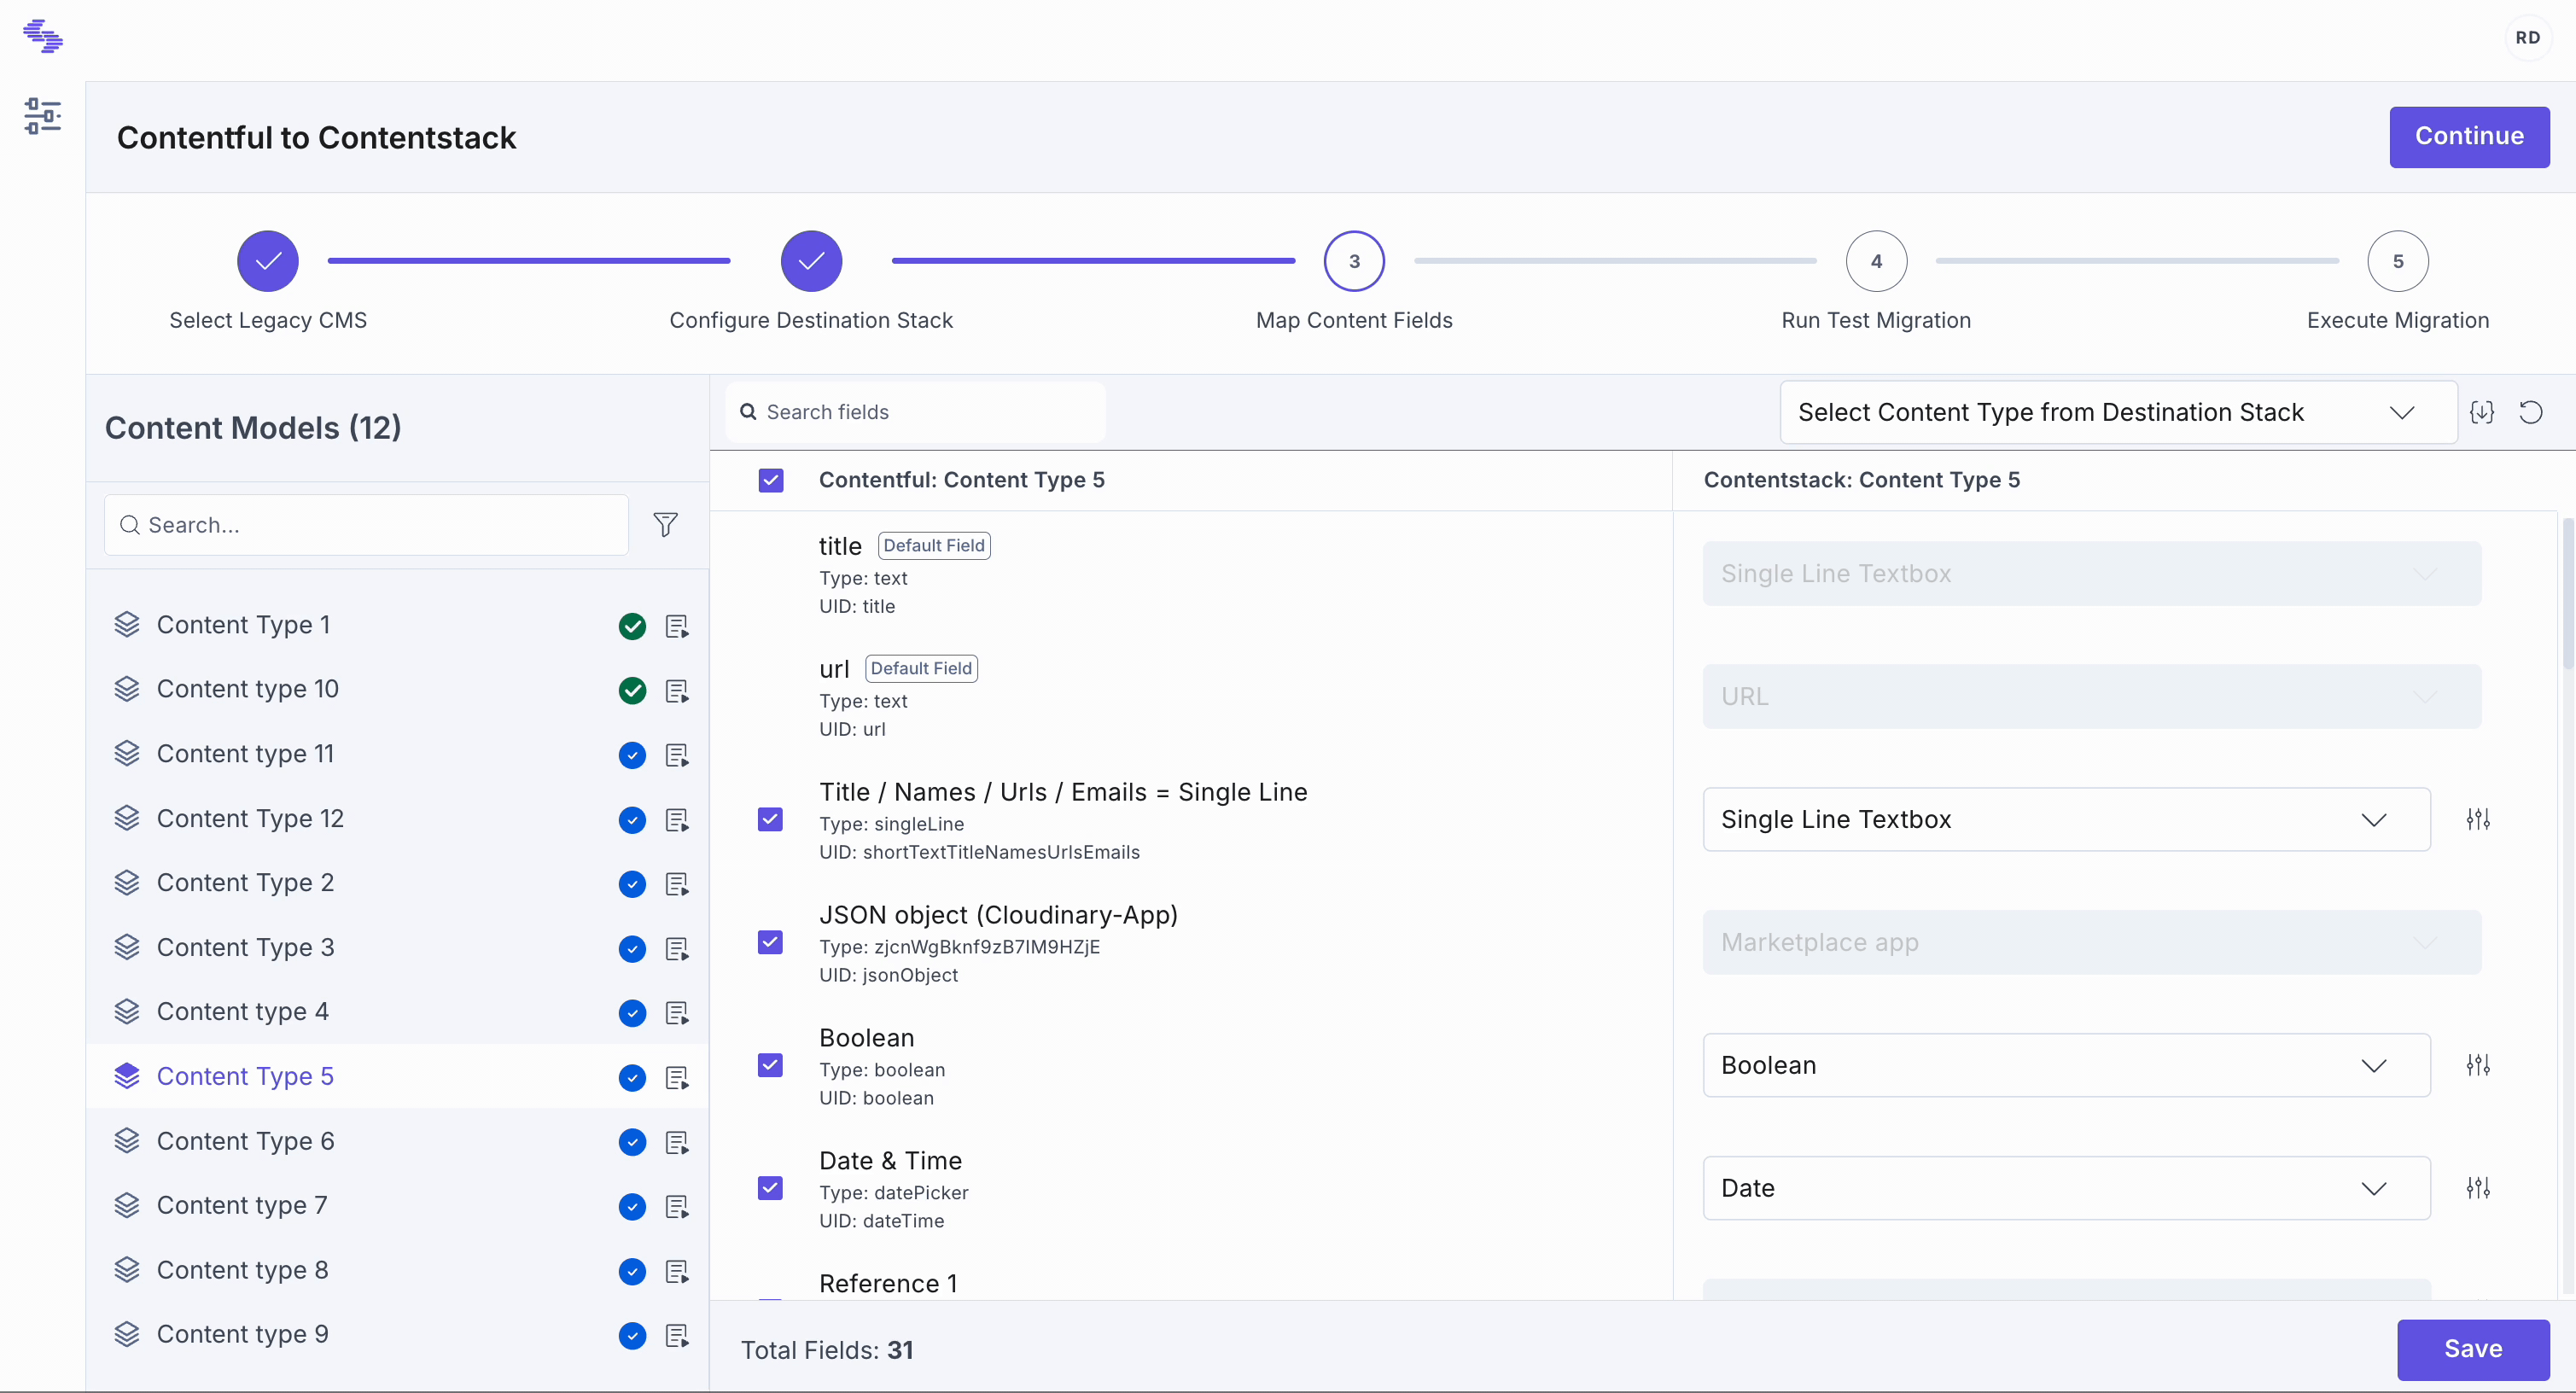Select step 4 Run Test Migration
The height and width of the screenshot is (1393, 2576).
coord(1876,261)
